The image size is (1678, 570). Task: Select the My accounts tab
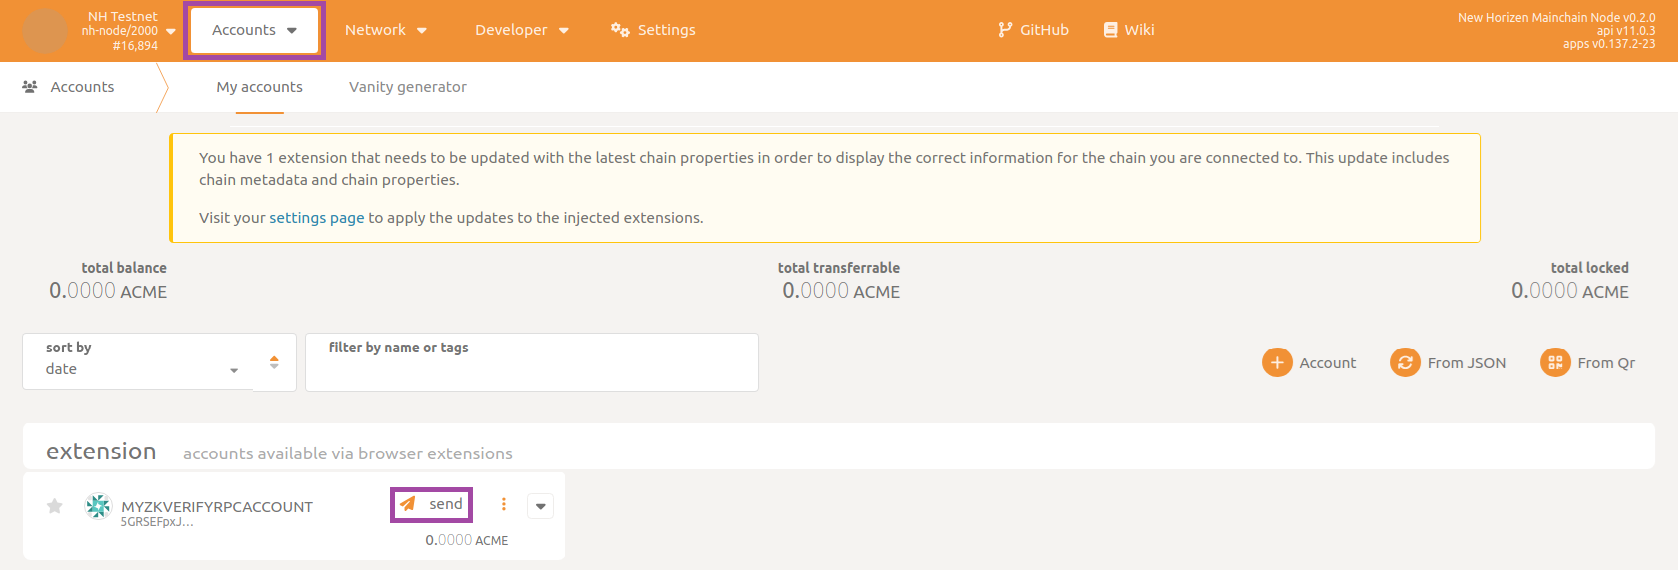coord(259,87)
